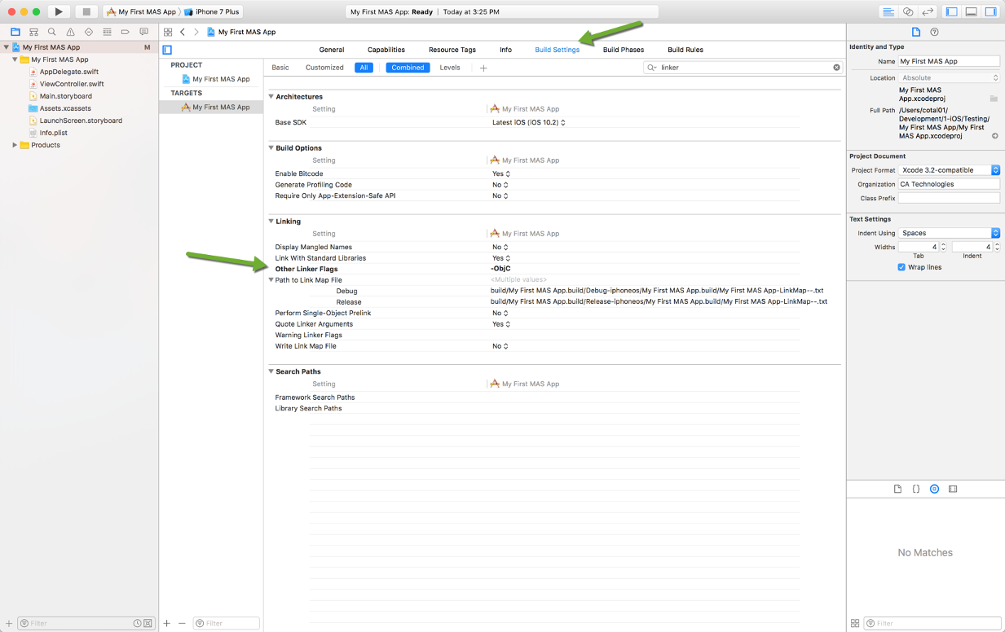1005x632 pixels.
Task: Select the Basic settings filter
Action: click(x=280, y=67)
